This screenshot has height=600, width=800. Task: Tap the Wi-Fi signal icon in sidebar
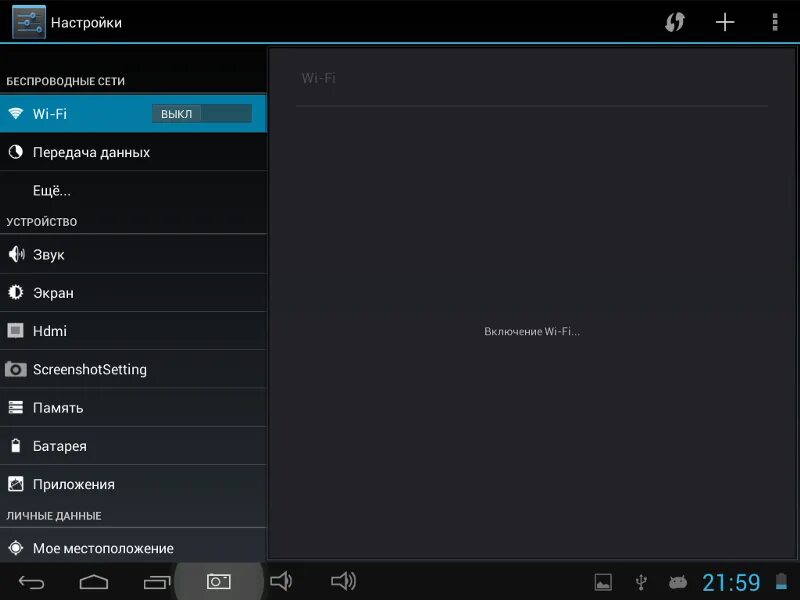[16, 113]
